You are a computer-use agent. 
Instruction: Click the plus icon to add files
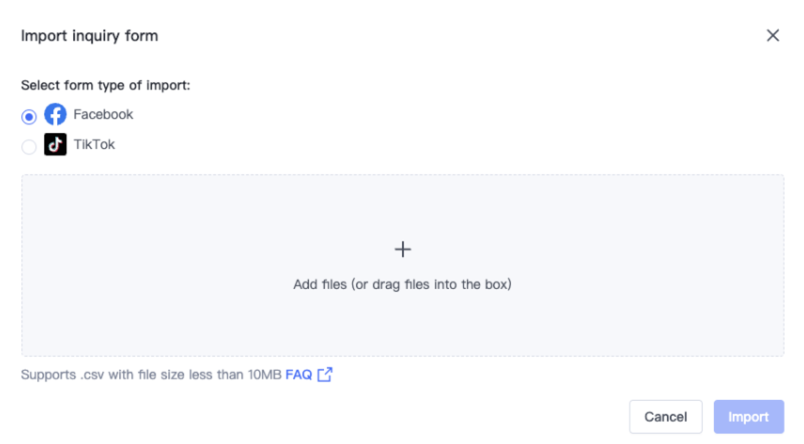(x=402, y=249)
